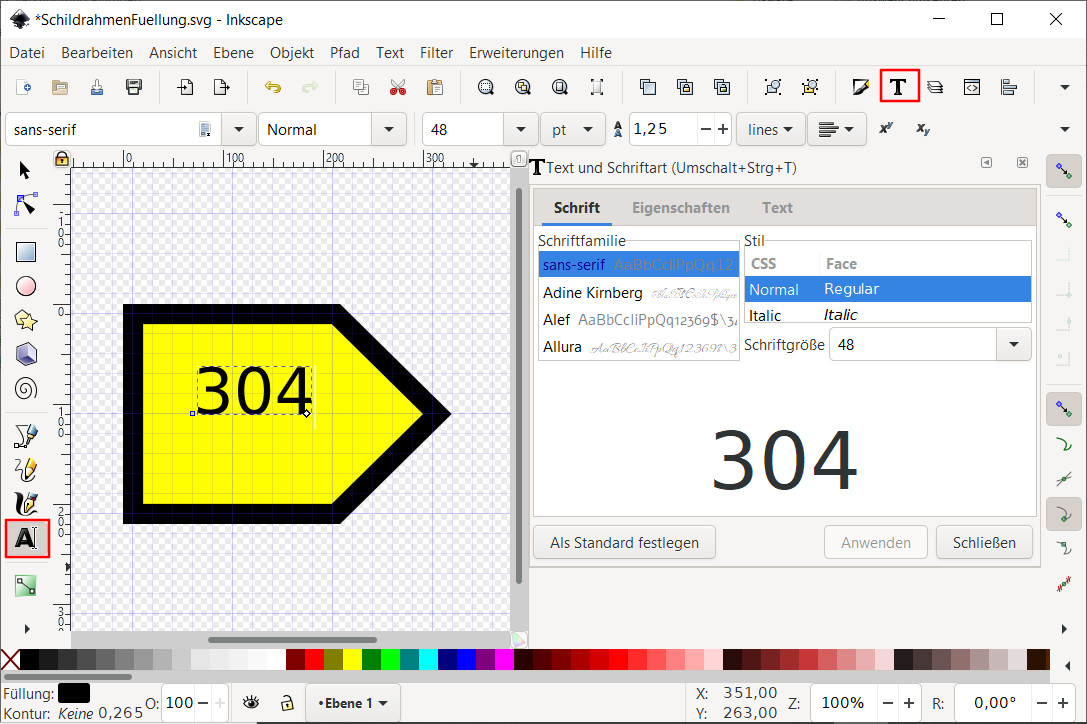This screenshot has height=724, width=1087.
Task: Select the Rectangle tool
Action: tap(26, 252)
